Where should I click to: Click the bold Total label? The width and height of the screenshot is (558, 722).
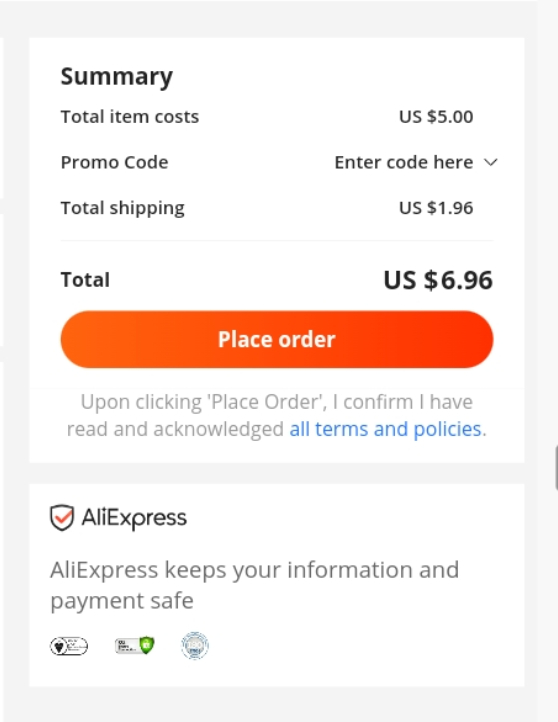tap(85, 280)
